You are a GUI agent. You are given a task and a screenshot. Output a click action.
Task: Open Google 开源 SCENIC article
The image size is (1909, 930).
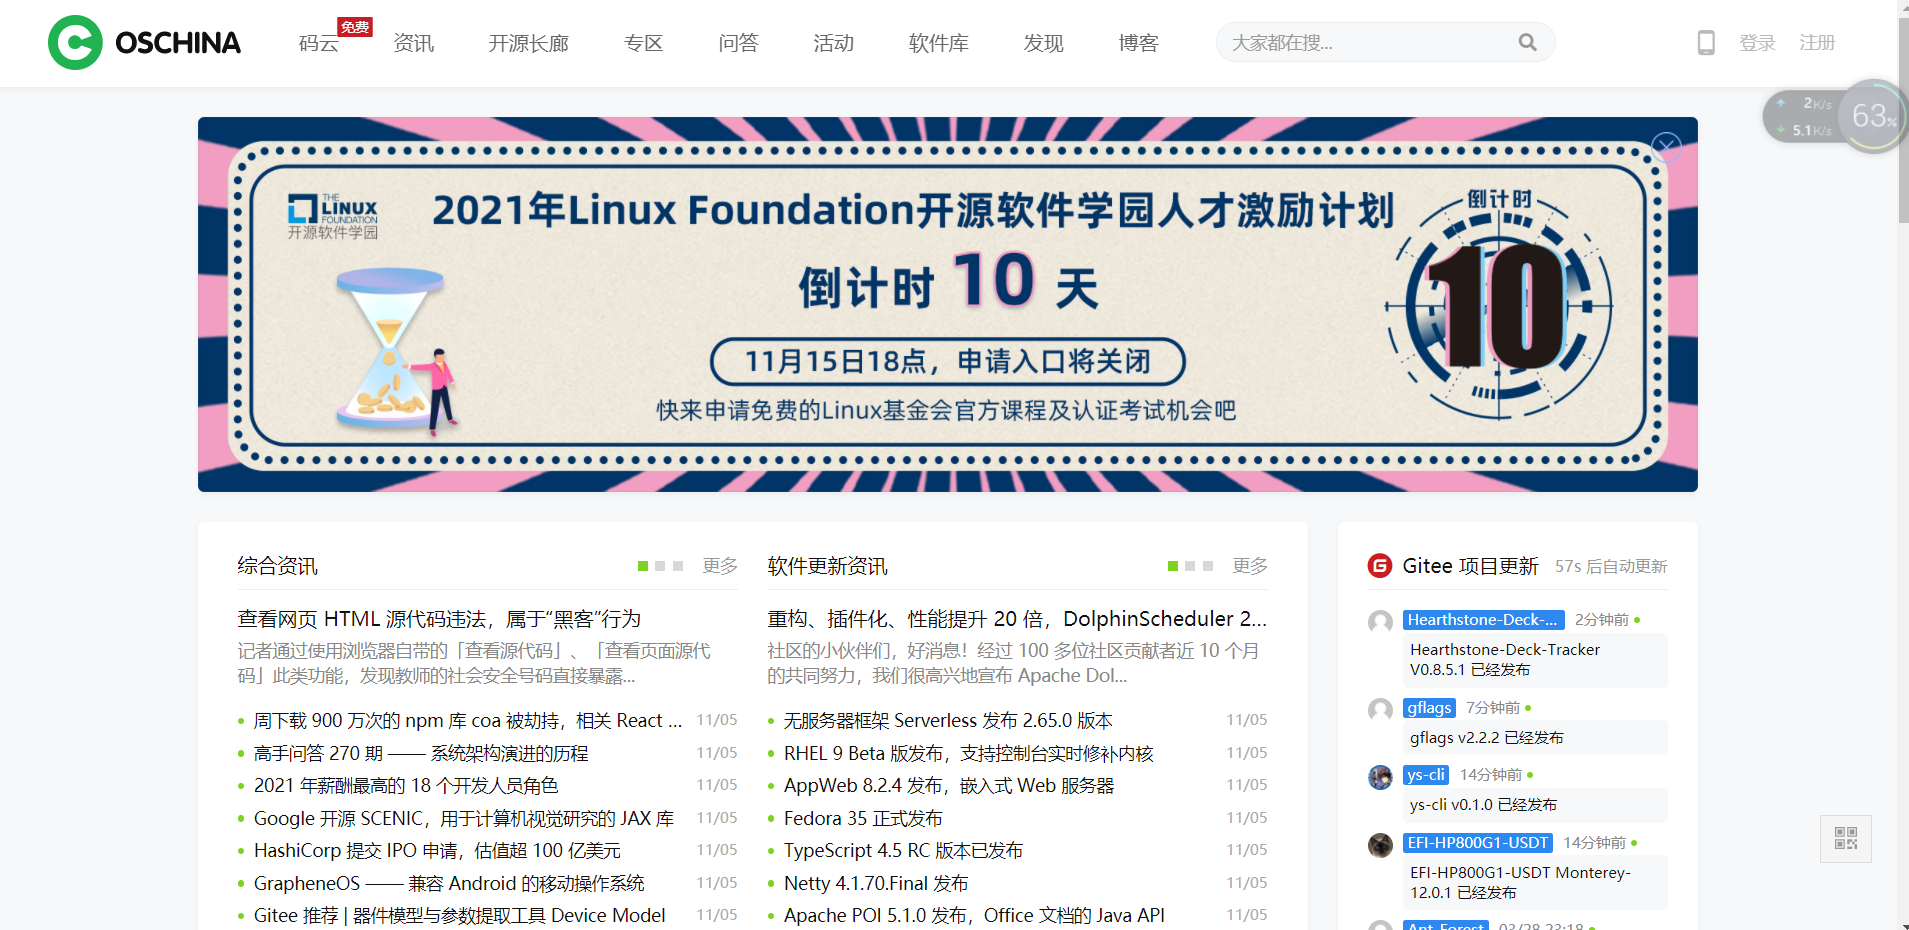pos(464,819)
